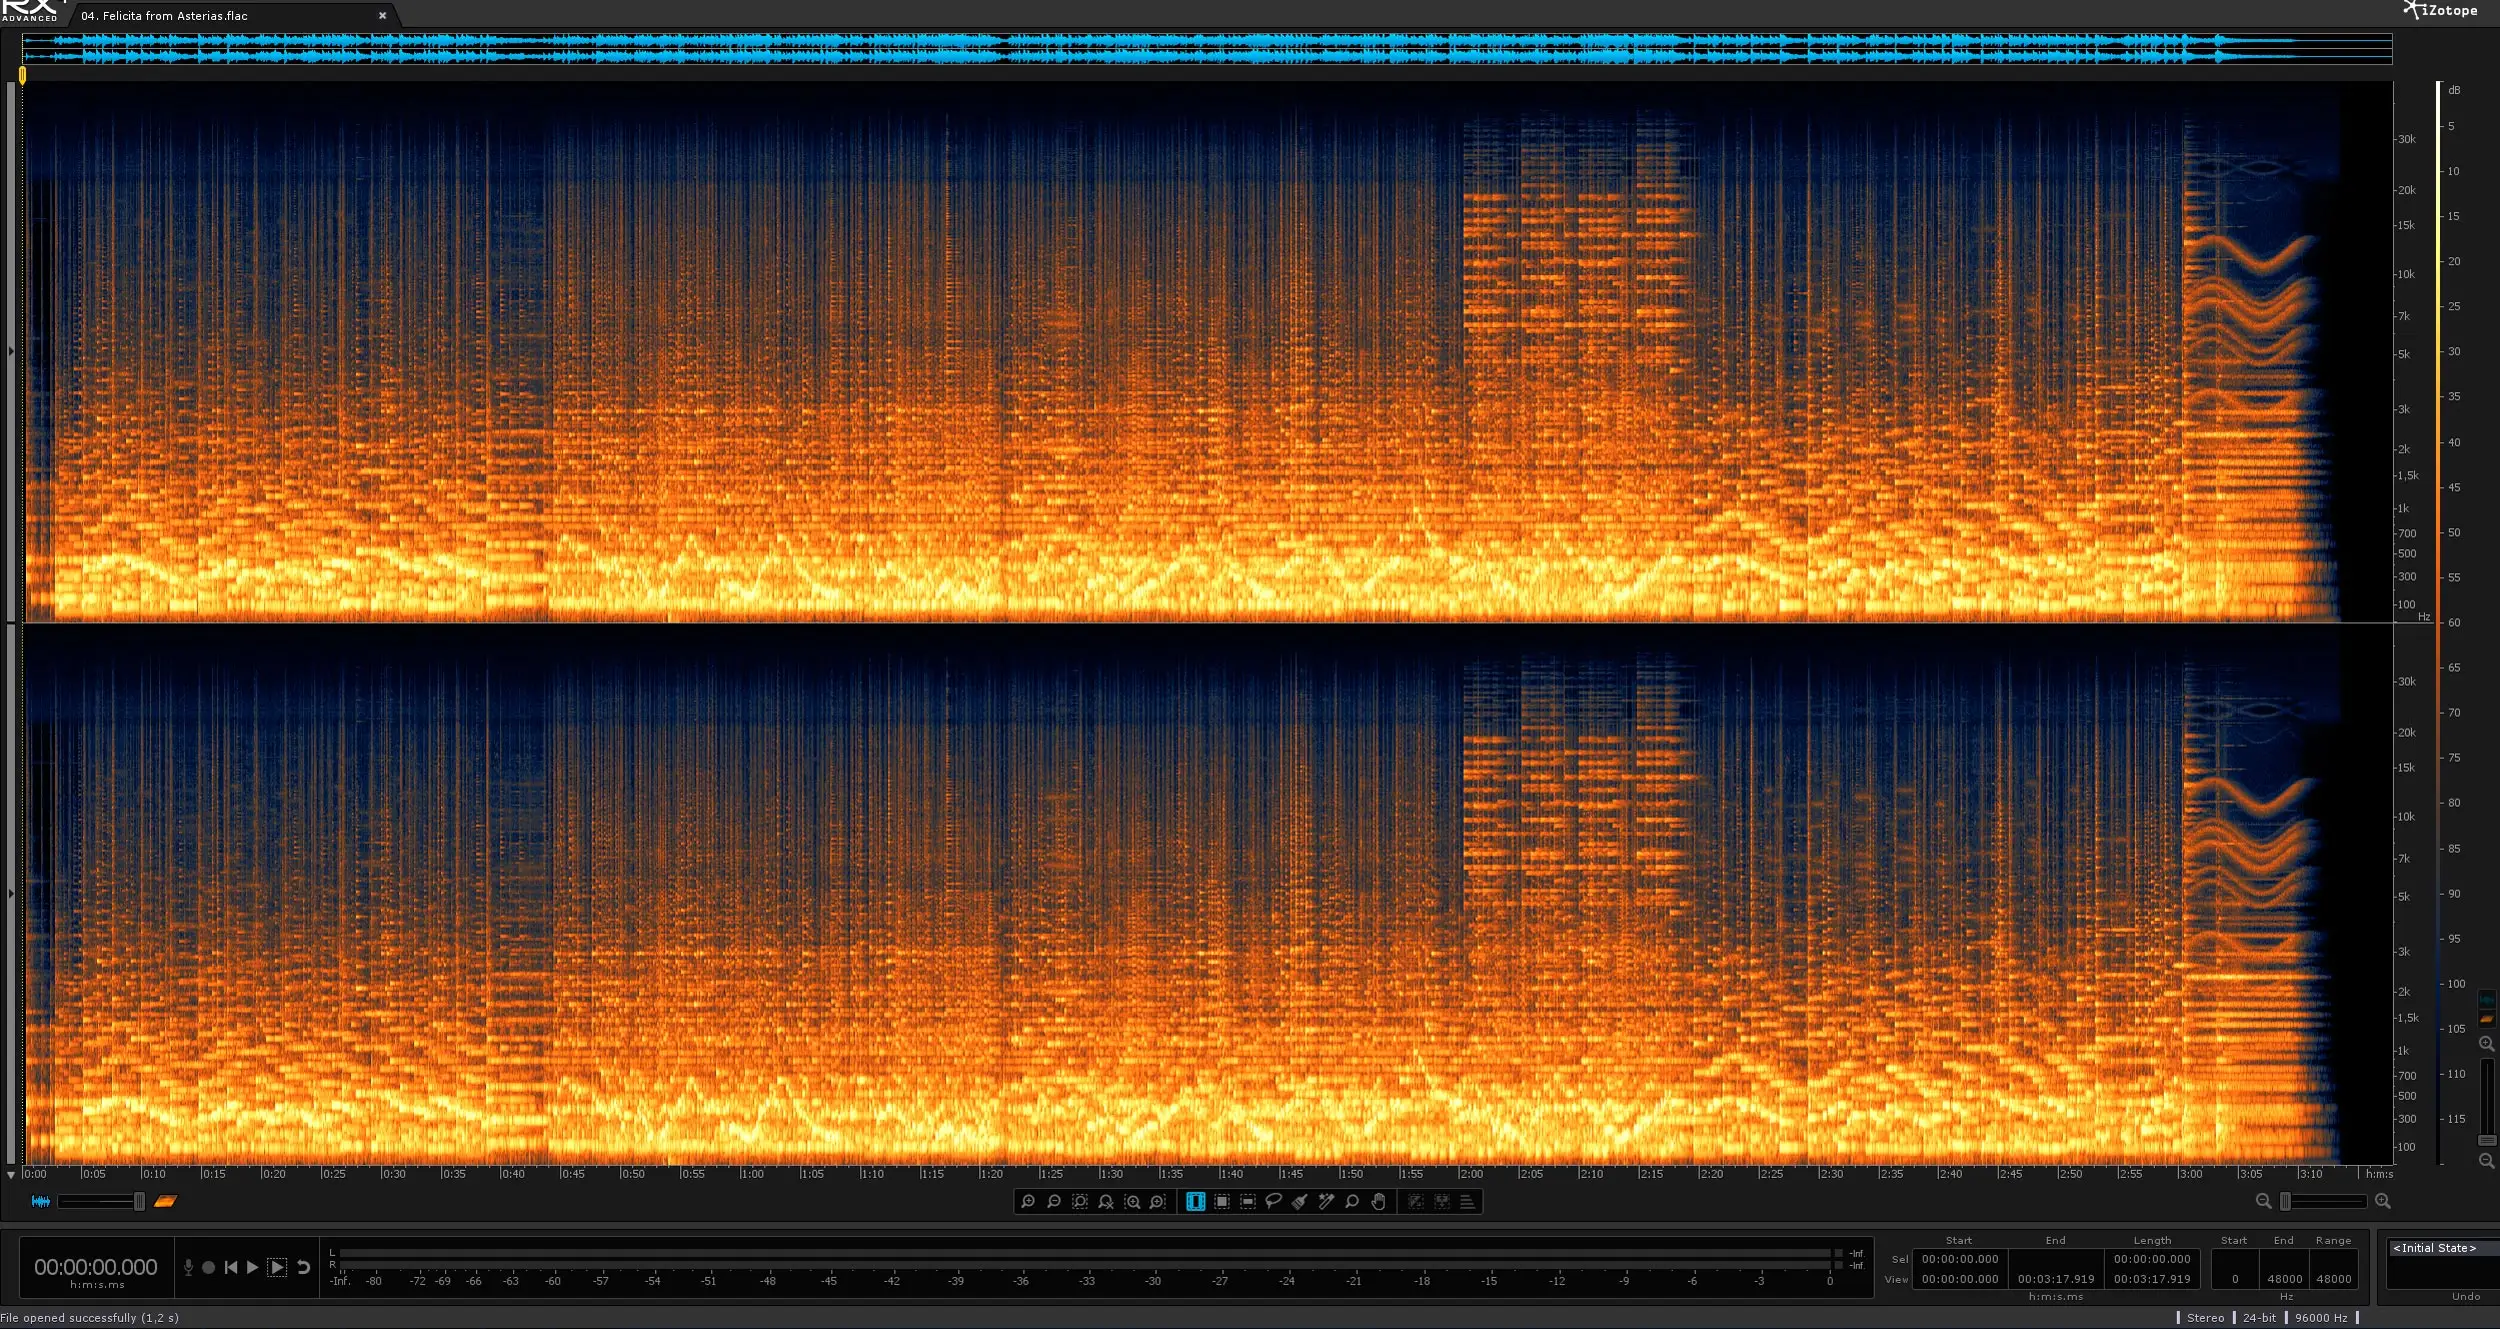Click the 3:00 mark on the time ruler
Screen dimensions: 2500x1329
[x=2190, y=1174]
